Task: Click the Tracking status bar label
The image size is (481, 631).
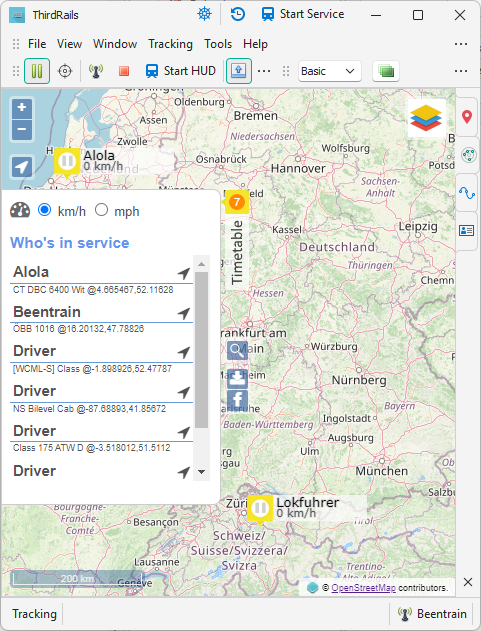Action: pos(34,614)
